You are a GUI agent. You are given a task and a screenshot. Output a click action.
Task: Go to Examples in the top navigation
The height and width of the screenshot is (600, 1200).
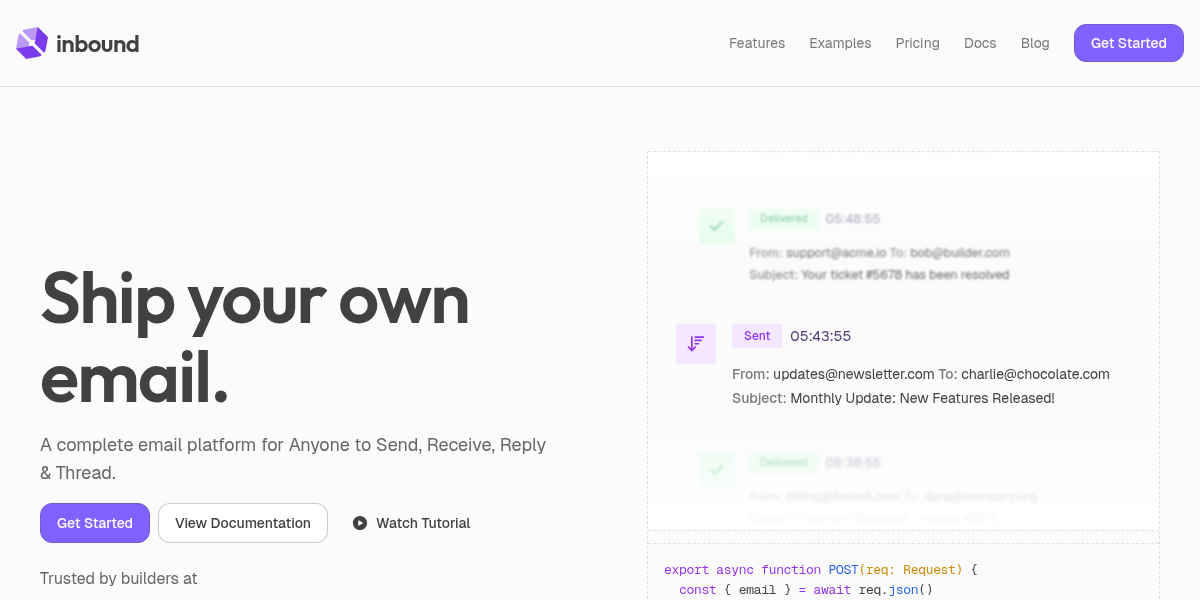point(840,43)
